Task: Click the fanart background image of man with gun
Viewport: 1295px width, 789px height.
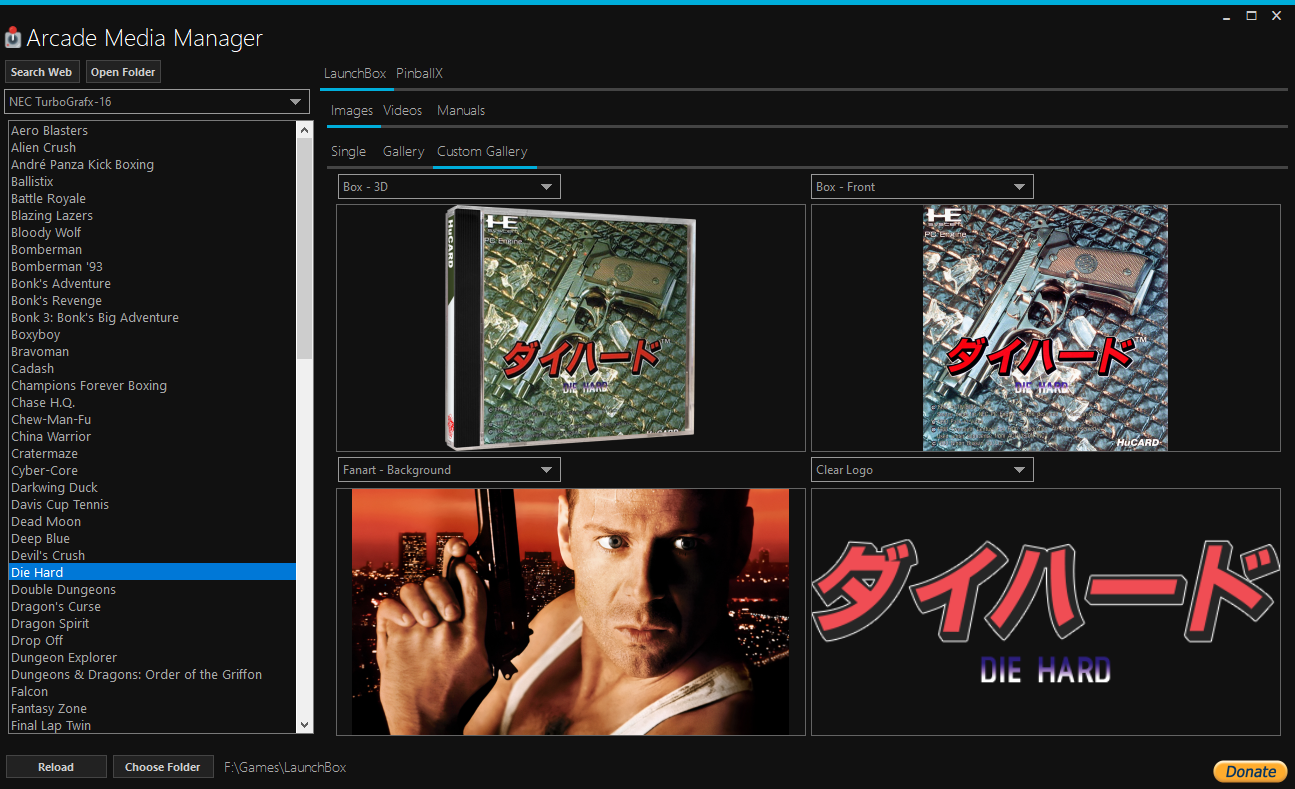Action: point(570,612)
